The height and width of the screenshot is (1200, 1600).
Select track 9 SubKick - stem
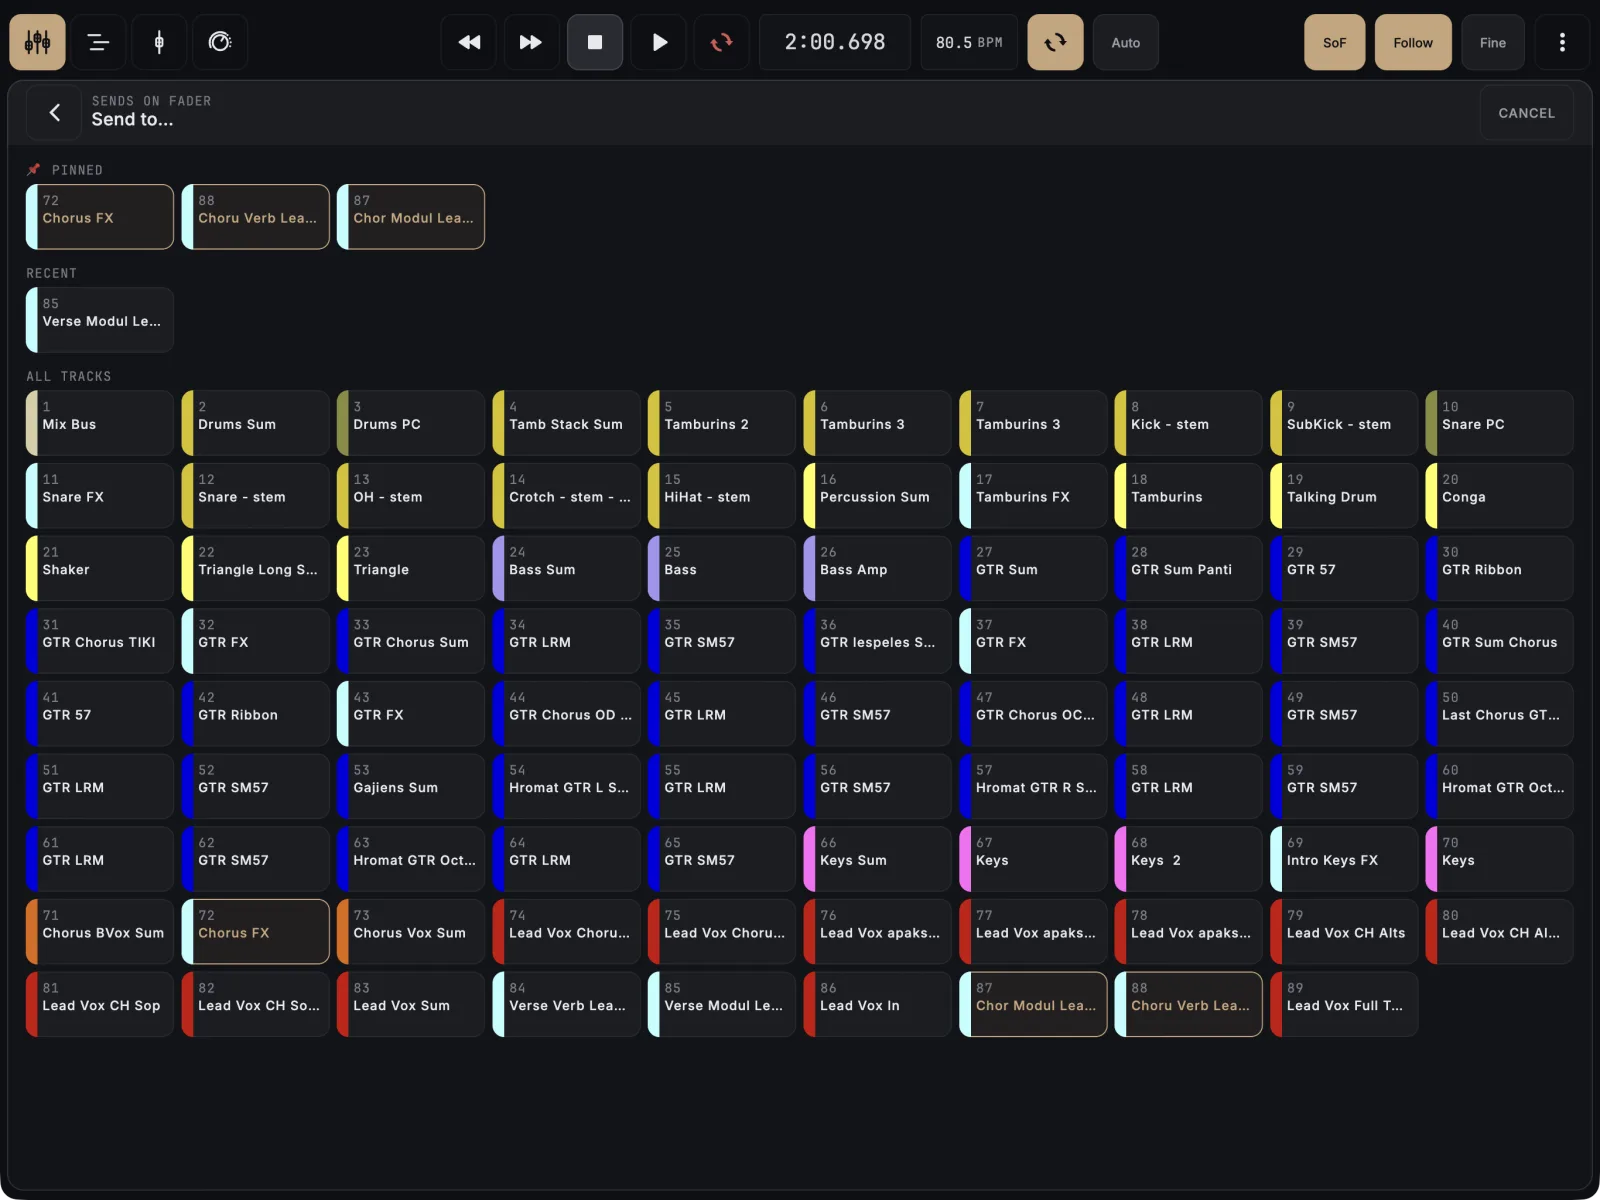click(x=1345, y=423)
